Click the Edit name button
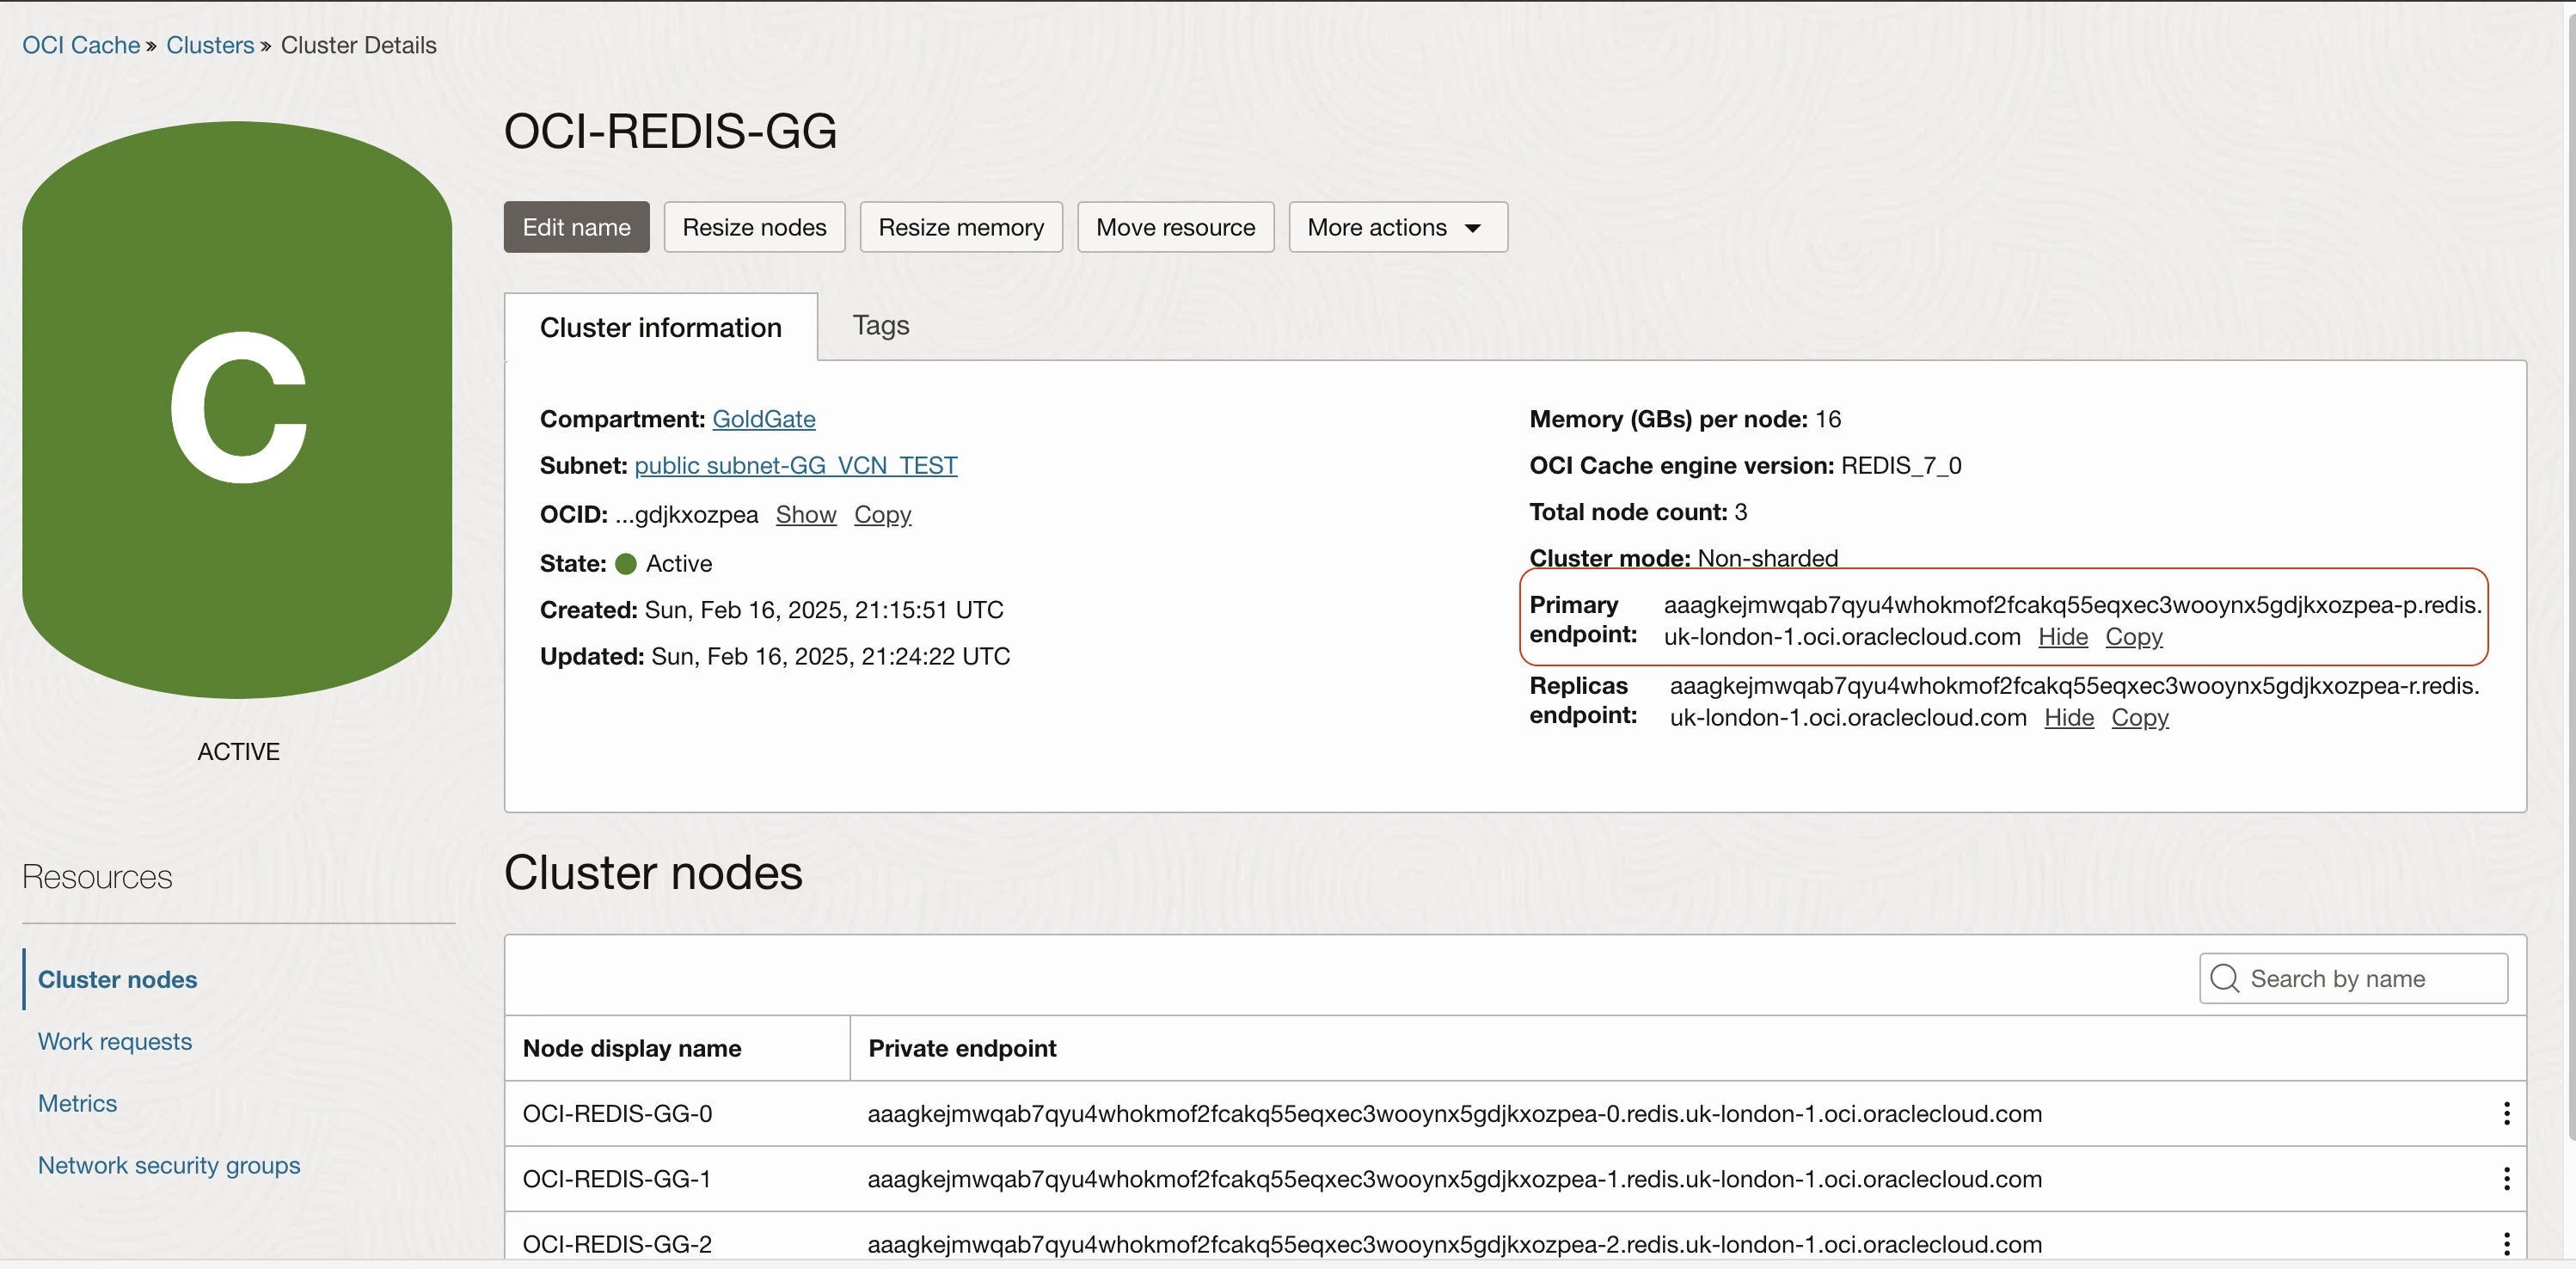2576x1269 pixels. [x=575, y=227]
